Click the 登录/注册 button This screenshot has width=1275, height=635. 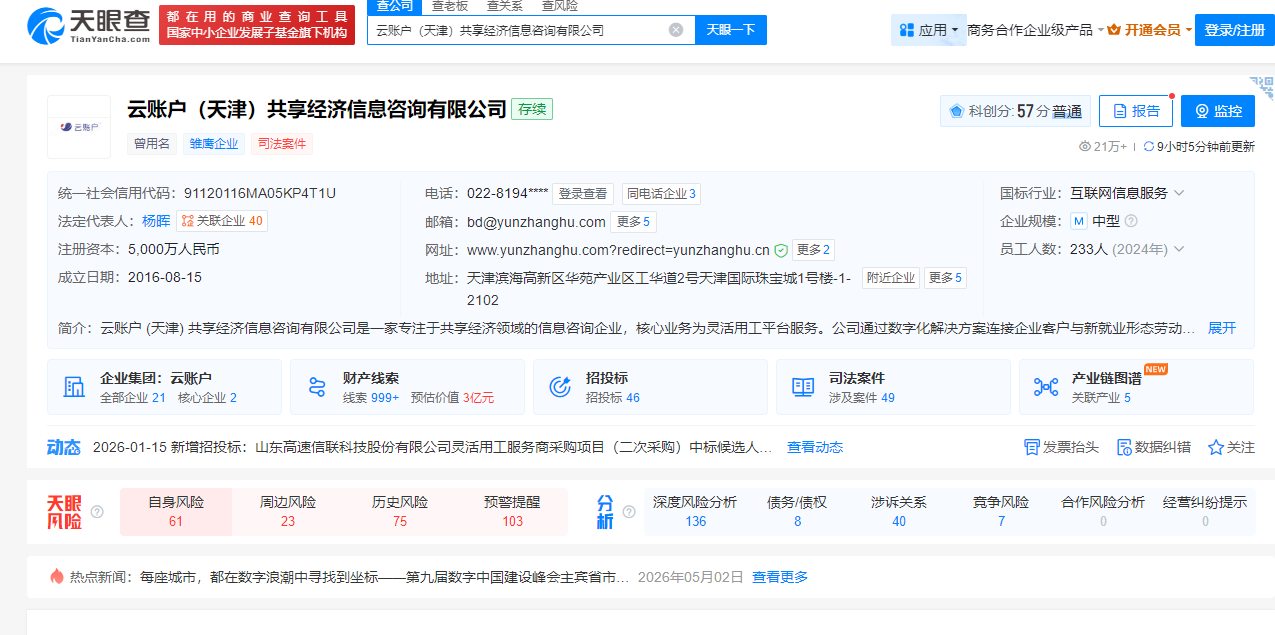[1235, 30]
